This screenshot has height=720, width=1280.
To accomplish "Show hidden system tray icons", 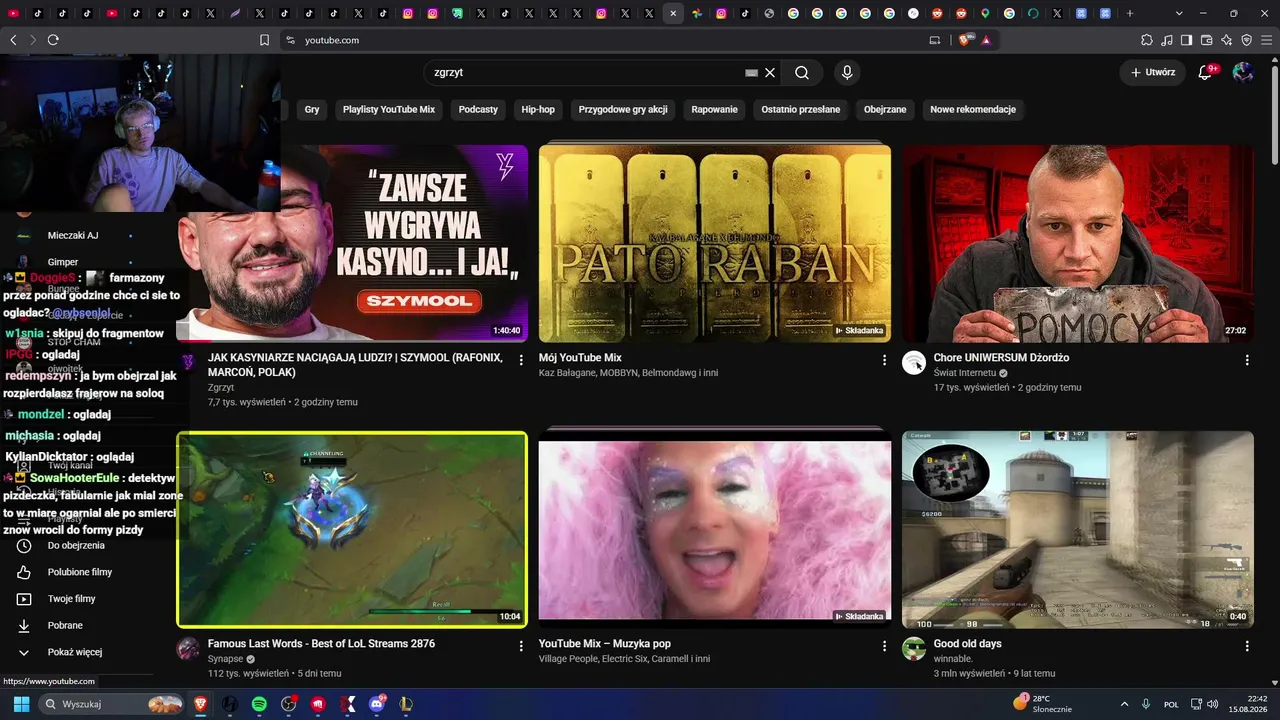I will click(x=1124, y=704).
